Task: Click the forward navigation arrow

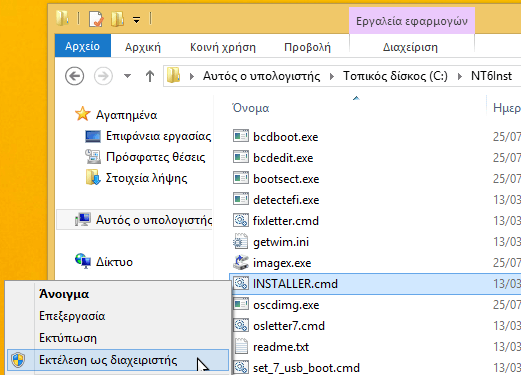Action: pos(103,76)
